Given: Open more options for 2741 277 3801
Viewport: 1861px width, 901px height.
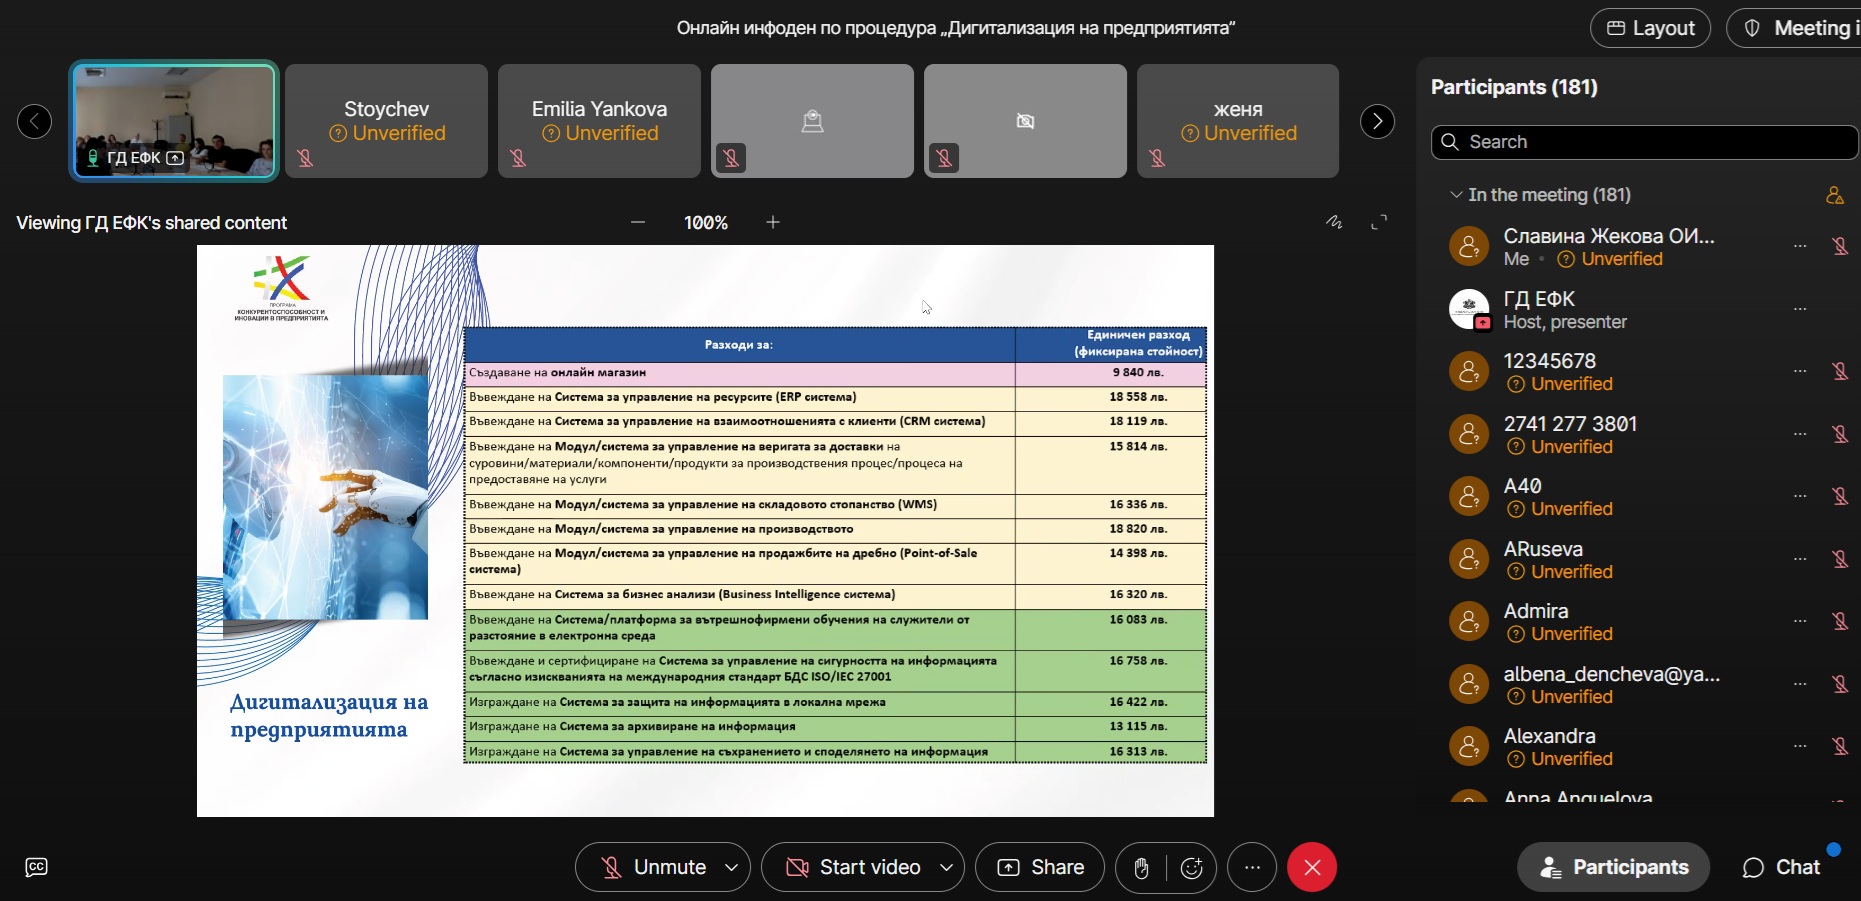Looking at the screenshot, I should [1800, 434].
